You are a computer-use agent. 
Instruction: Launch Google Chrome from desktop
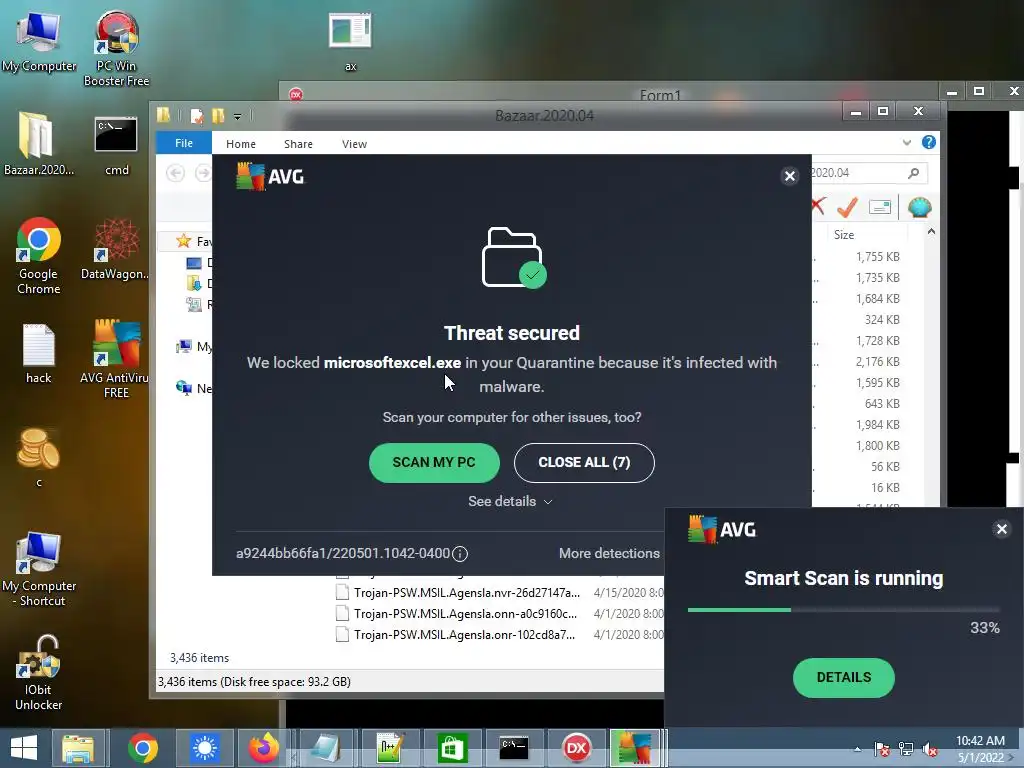(38, 255)
